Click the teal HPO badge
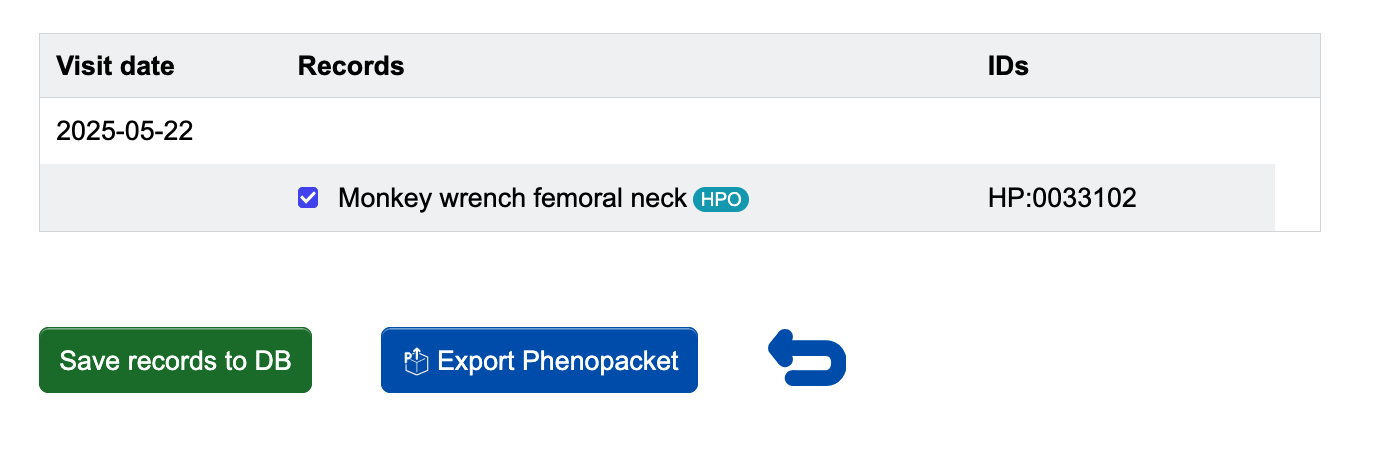 [721, 199]
